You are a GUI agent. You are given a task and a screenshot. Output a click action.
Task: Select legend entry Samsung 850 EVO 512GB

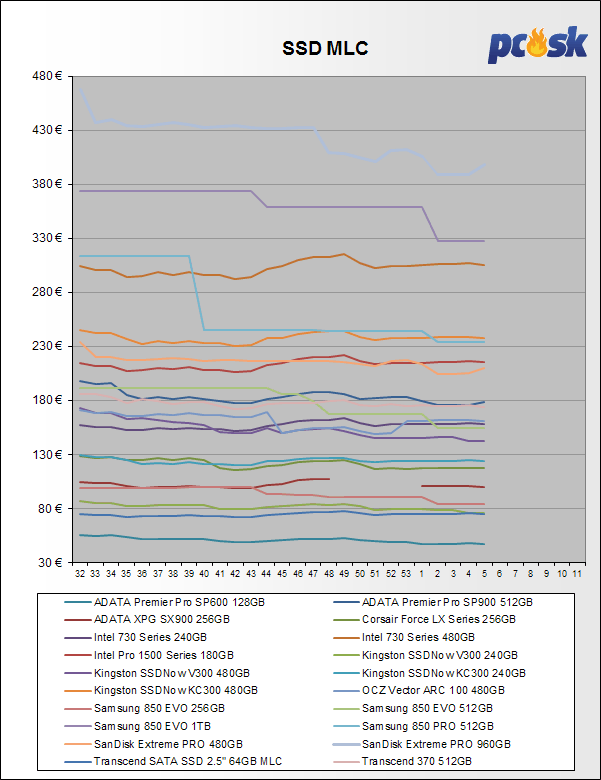point(413,708)
